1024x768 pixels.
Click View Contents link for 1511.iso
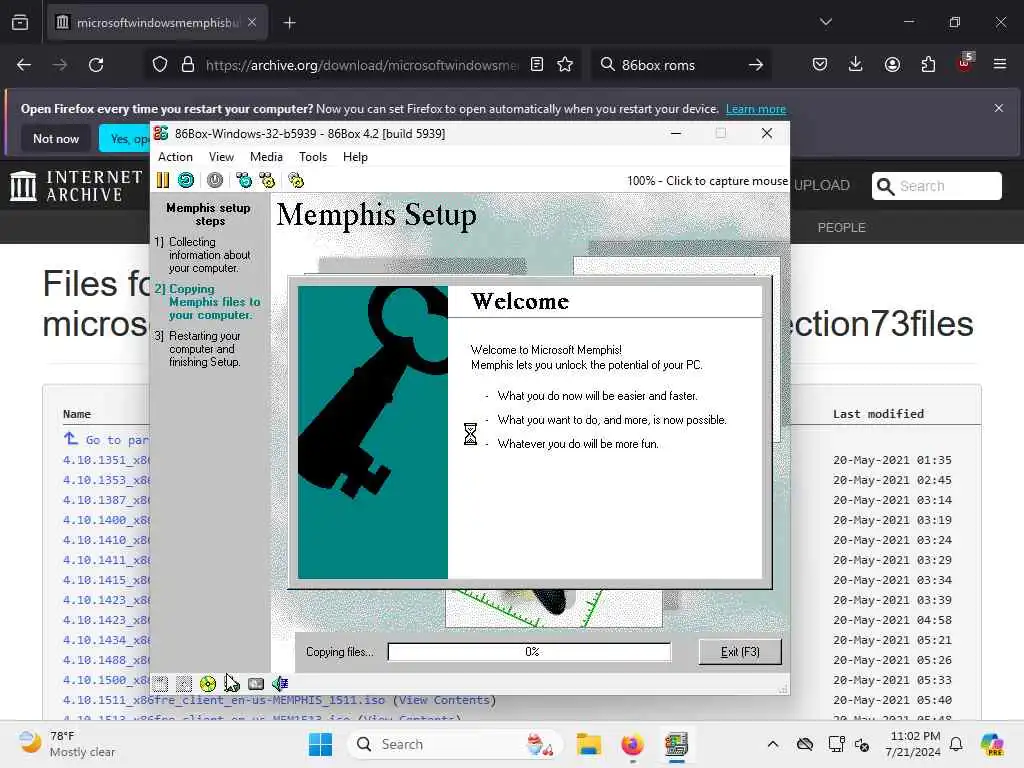click(444, 700)
